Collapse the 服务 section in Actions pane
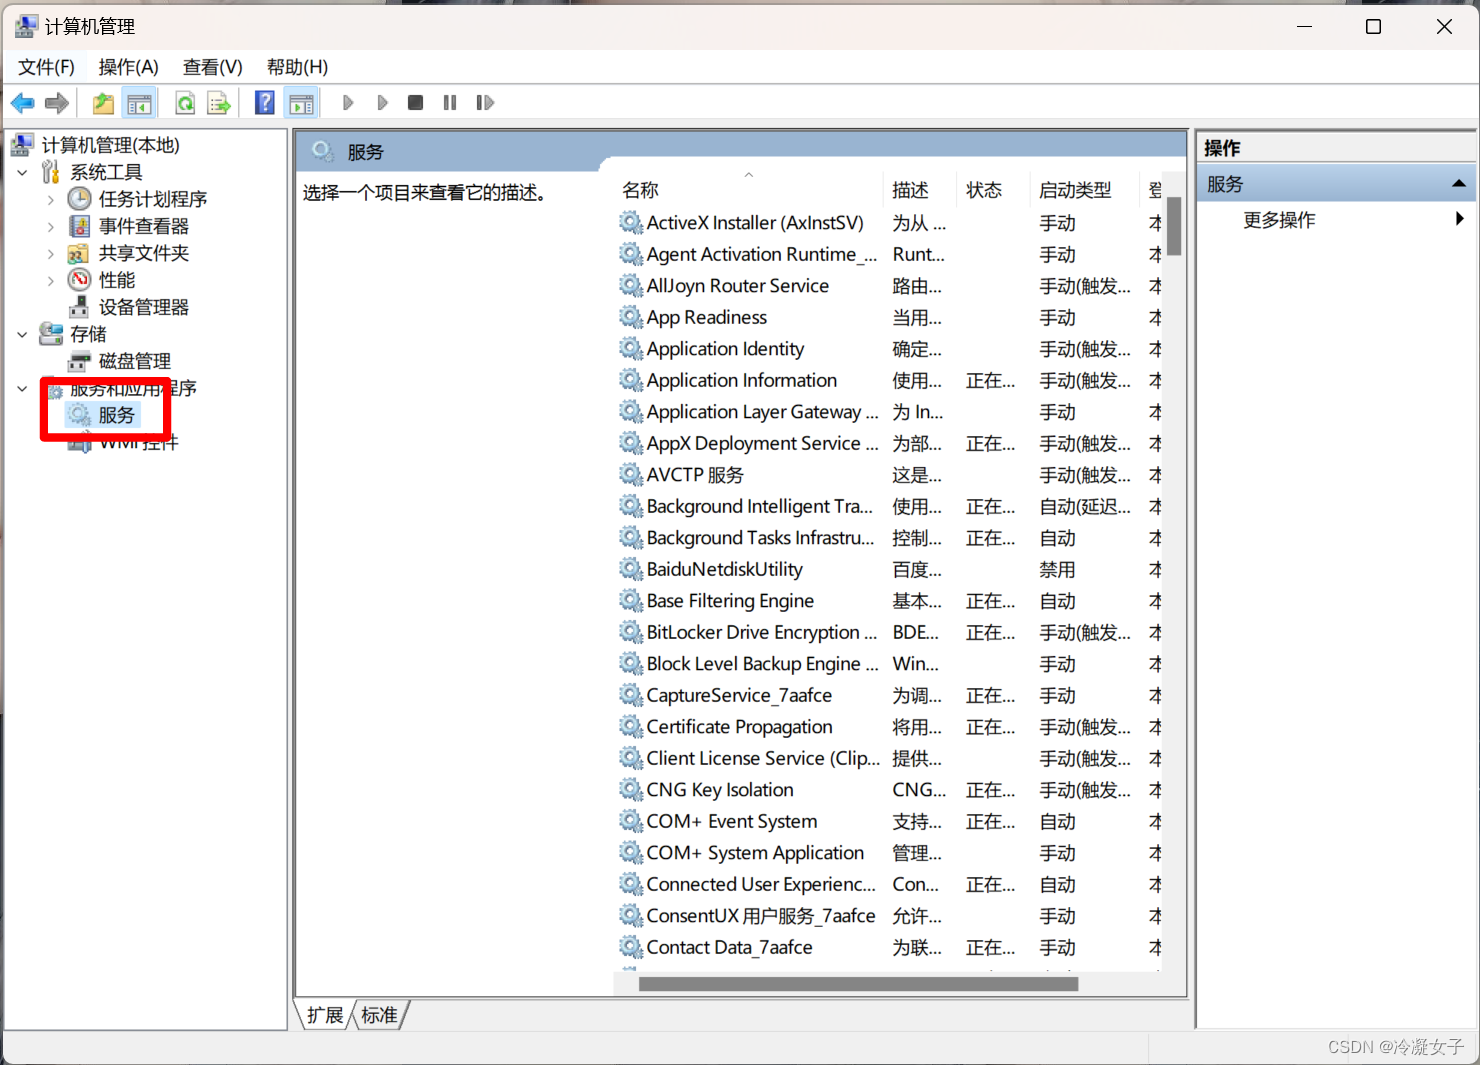This screenshot has height=1065, width=1480. 1459,184
